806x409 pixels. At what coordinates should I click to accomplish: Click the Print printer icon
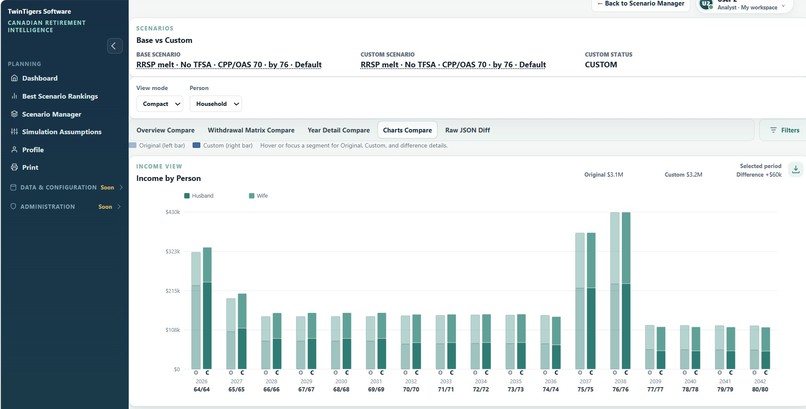tap(14, 167)
